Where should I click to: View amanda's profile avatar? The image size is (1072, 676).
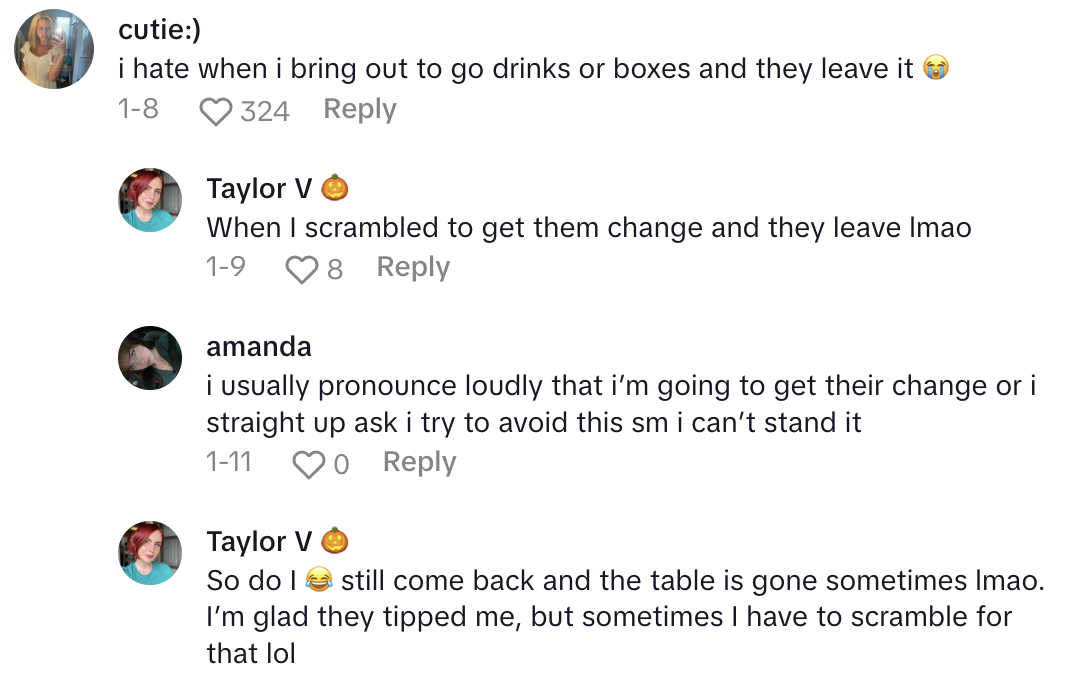[x=151, y=358]
